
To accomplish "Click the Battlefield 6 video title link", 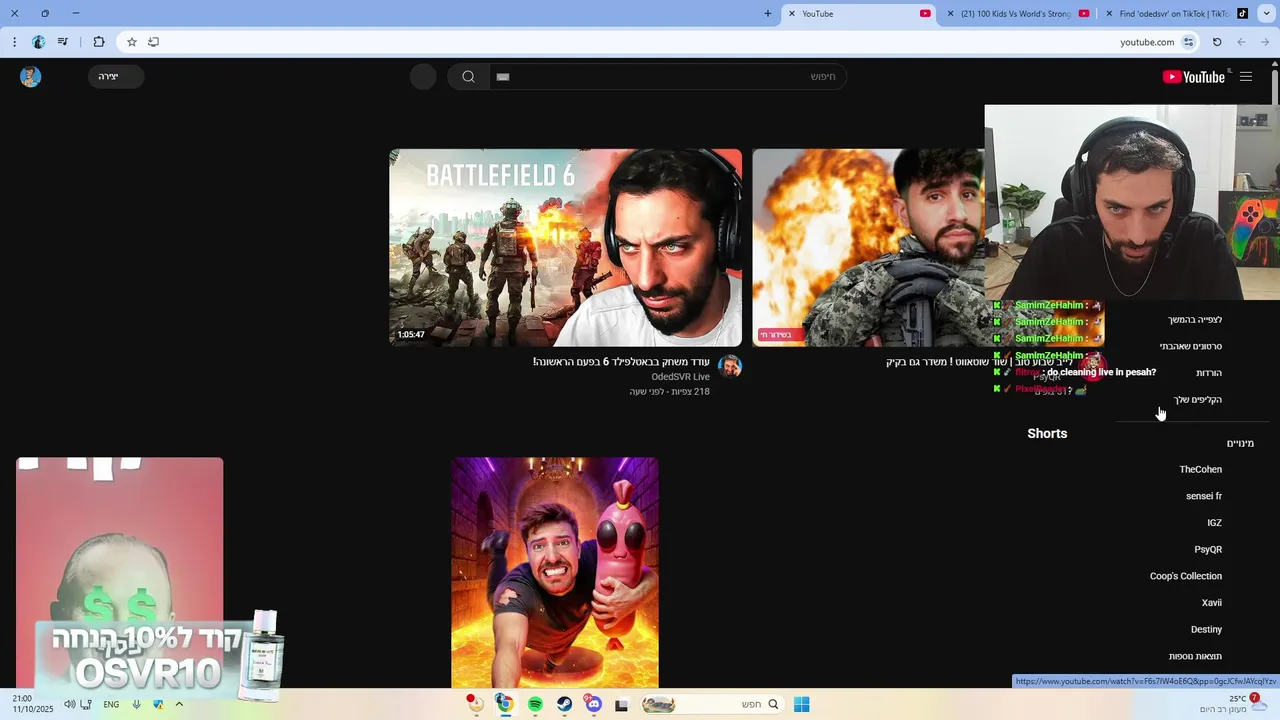I will 621,362.
